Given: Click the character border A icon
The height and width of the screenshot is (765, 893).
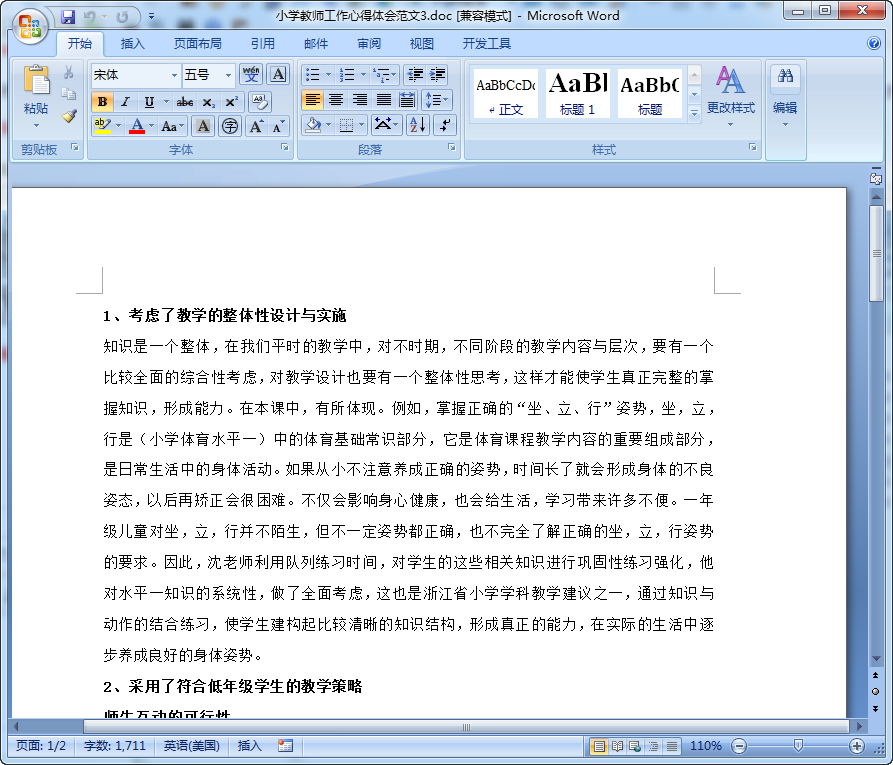Looking at the screenshot, I should 278,75.
